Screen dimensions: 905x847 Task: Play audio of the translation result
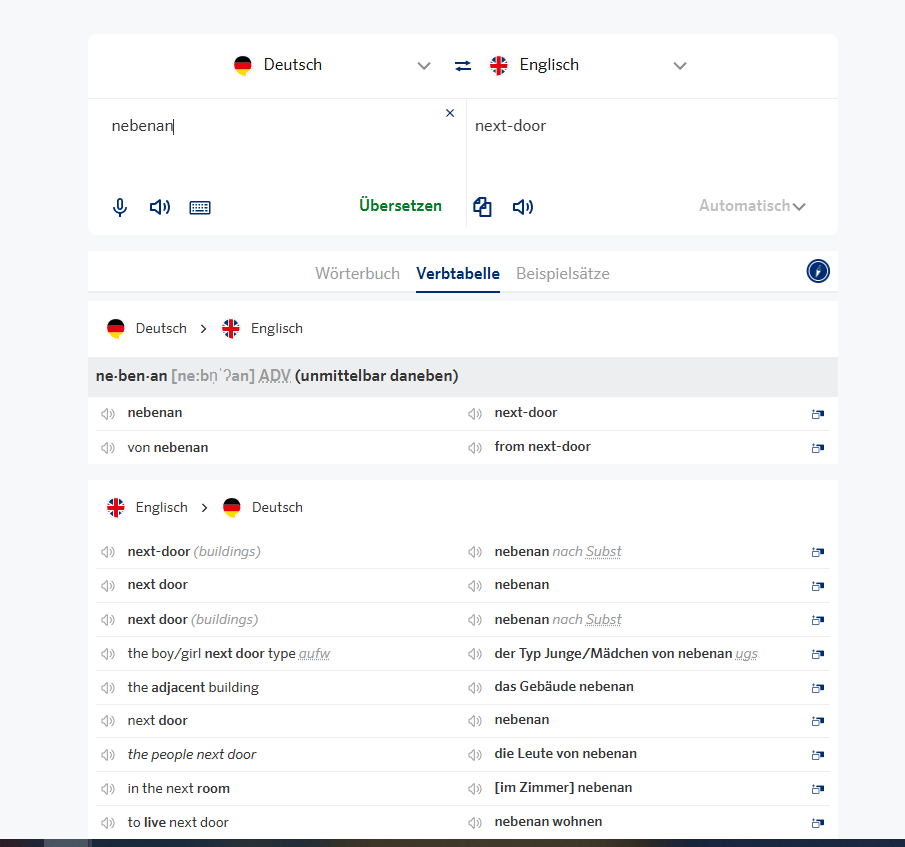click(523, 207)
